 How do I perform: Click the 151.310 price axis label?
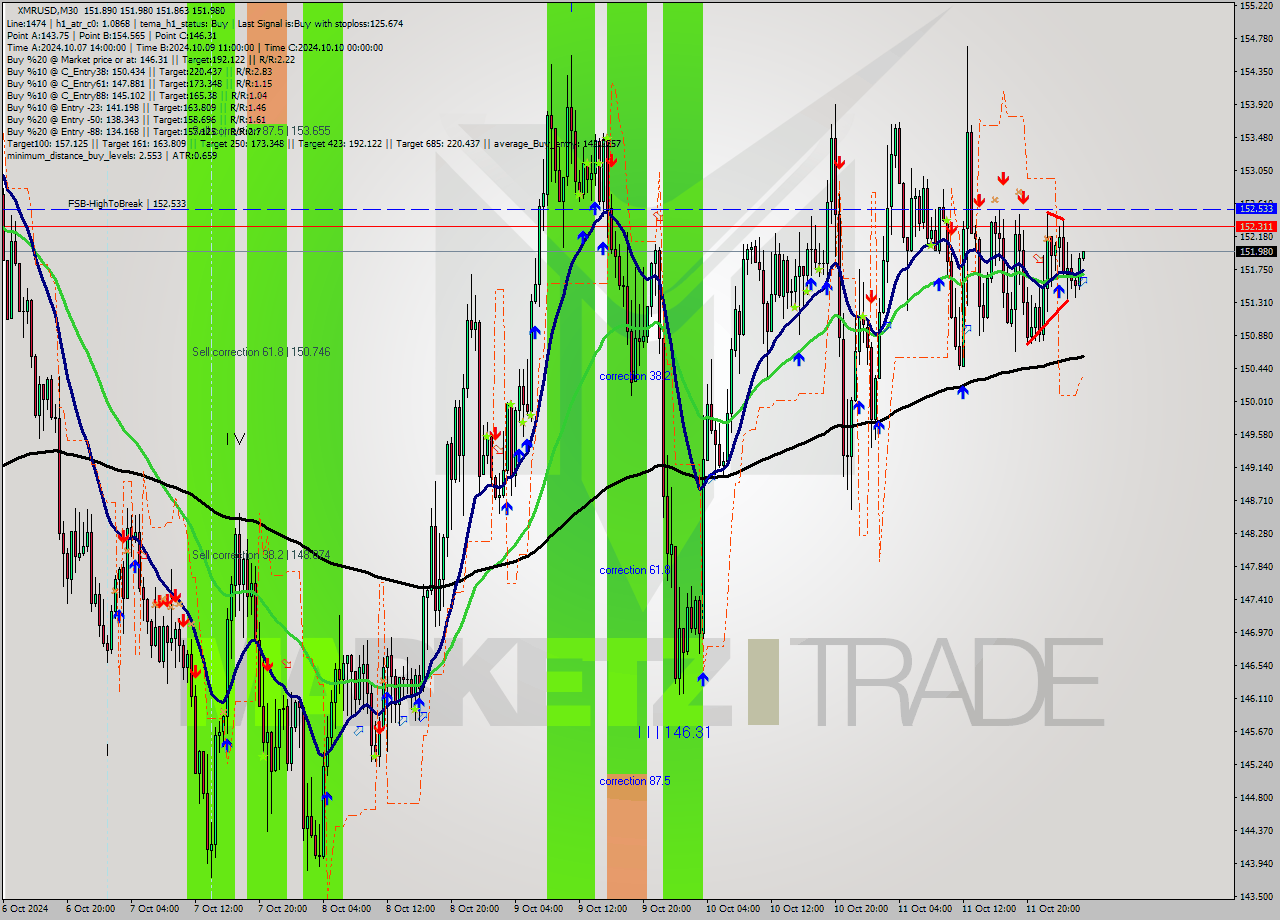(x=1255, y=303)
